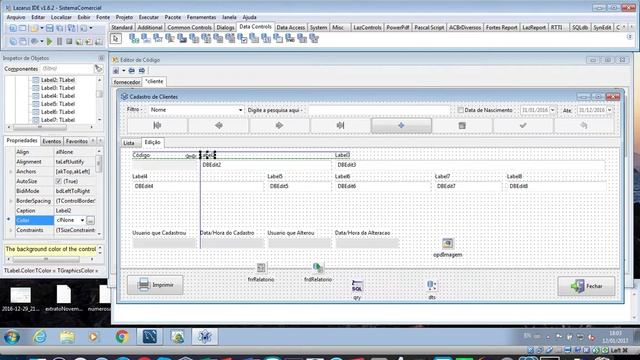
Task: Click the component filter icon in the Object Inspector
Action: 98,69
